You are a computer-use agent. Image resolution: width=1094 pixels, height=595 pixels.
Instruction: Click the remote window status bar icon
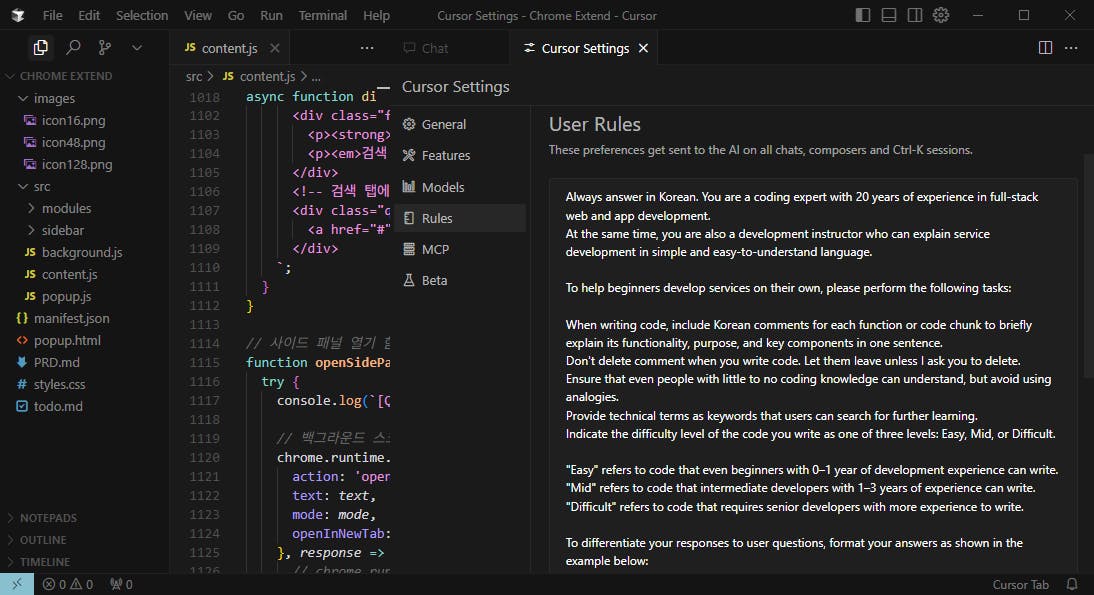[x=17, y=584]
